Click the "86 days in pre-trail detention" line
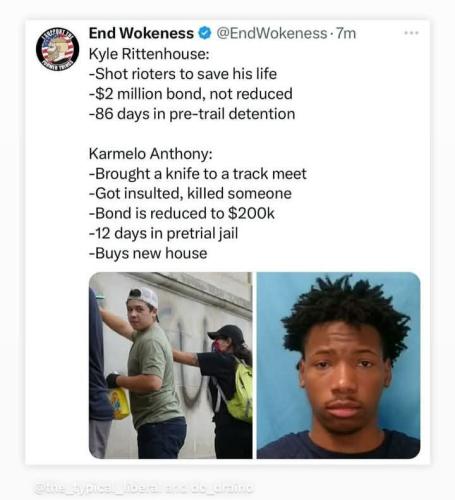 click(x=192, y=114)
